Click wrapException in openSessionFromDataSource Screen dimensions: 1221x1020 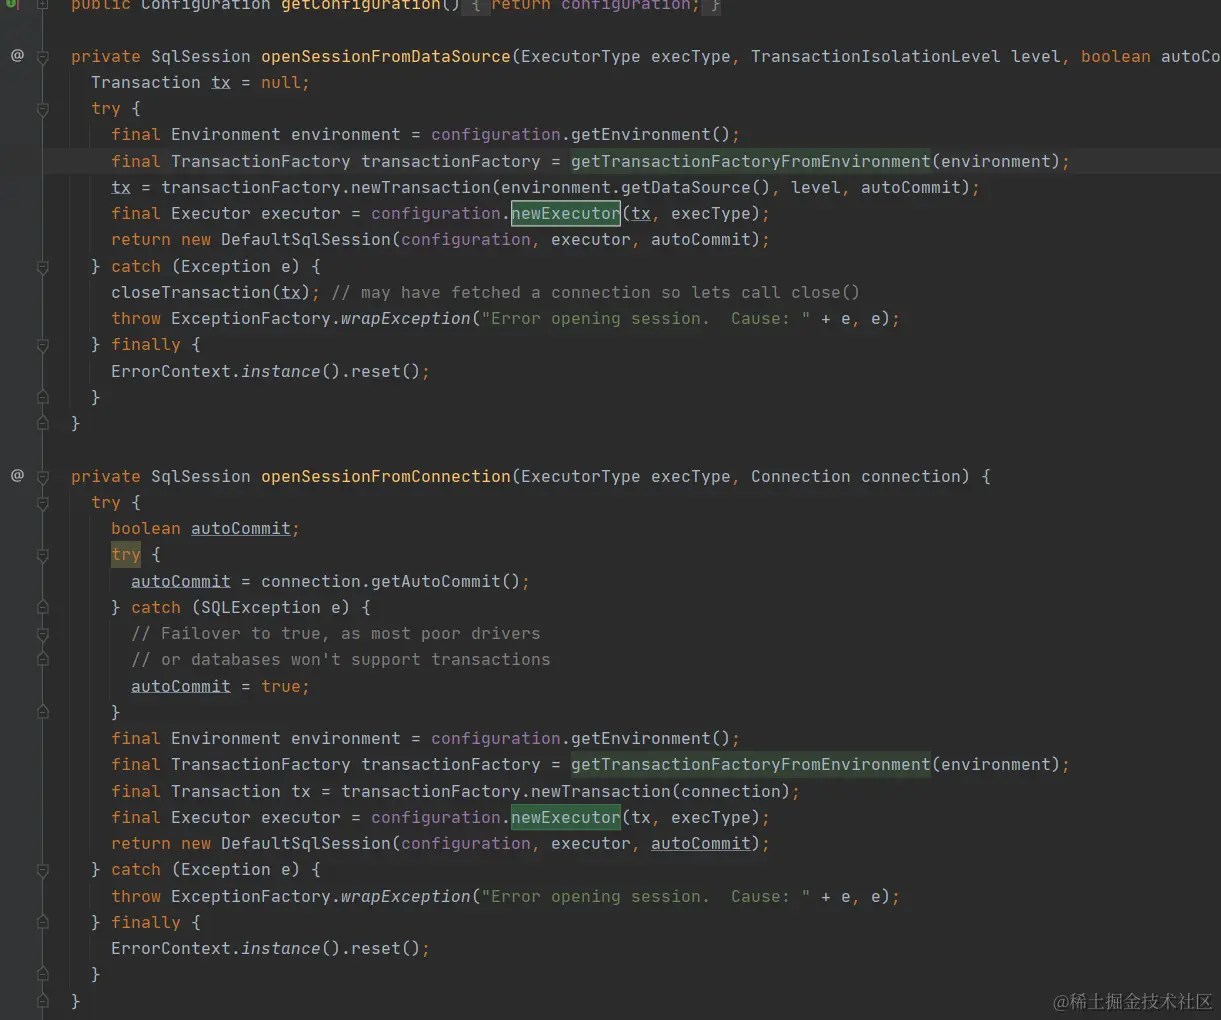click(x=406, y=318)
